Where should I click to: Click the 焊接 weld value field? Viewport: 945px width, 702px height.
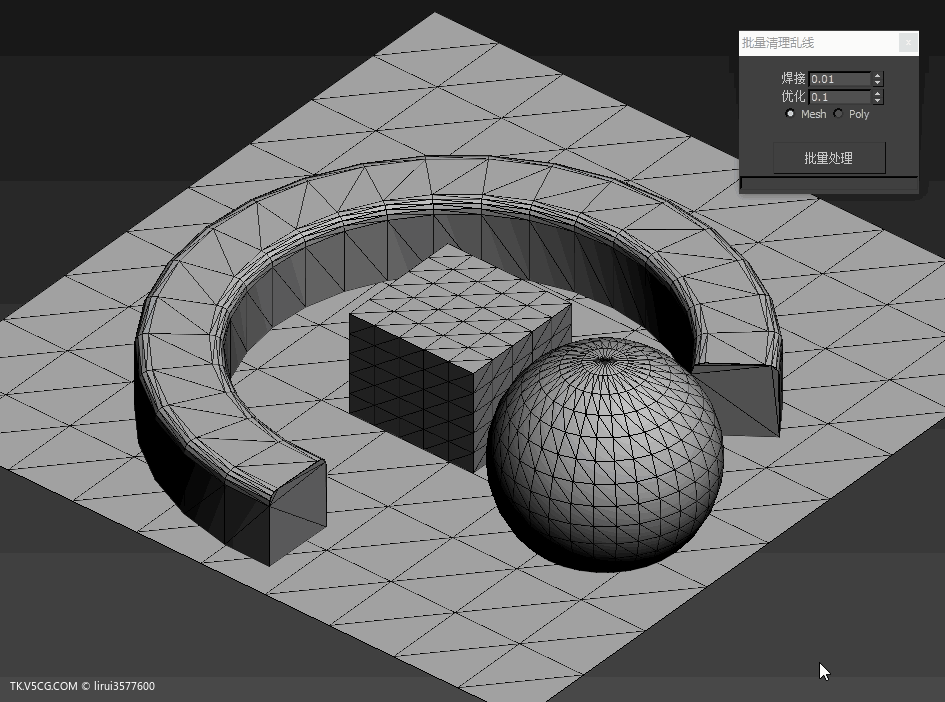coord(839,79)
